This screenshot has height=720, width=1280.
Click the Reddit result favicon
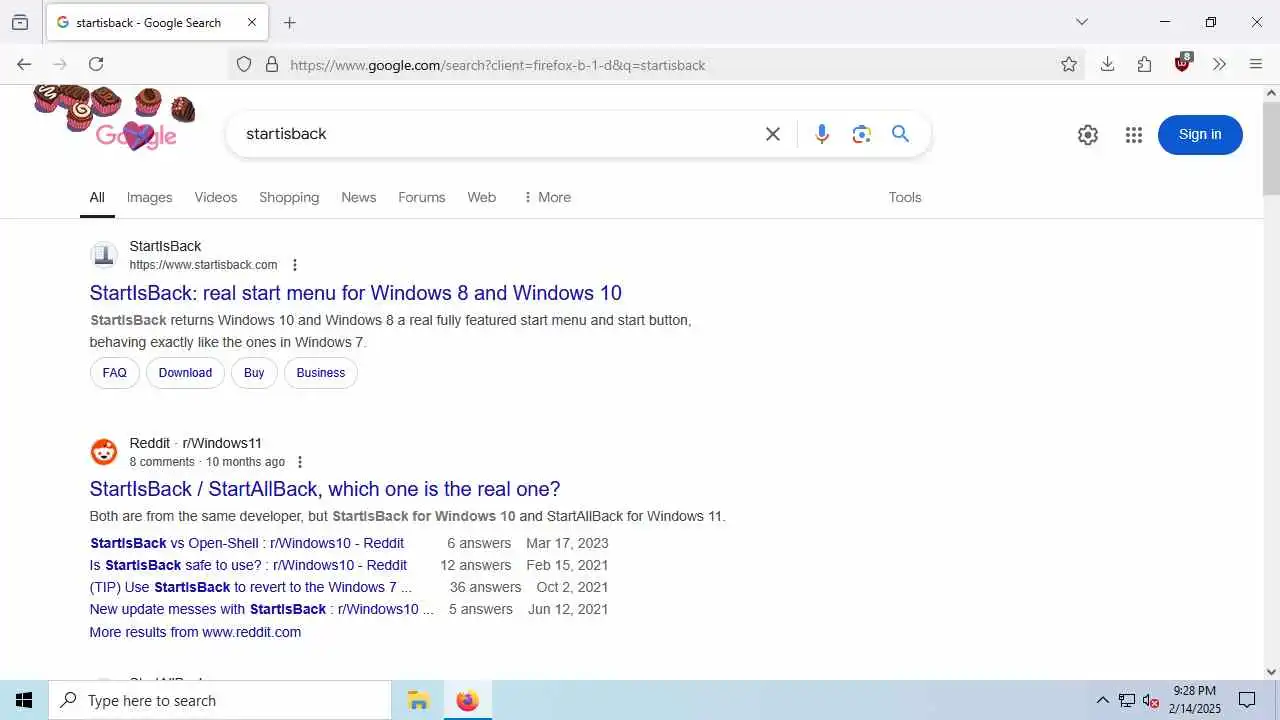click(104, 452)
